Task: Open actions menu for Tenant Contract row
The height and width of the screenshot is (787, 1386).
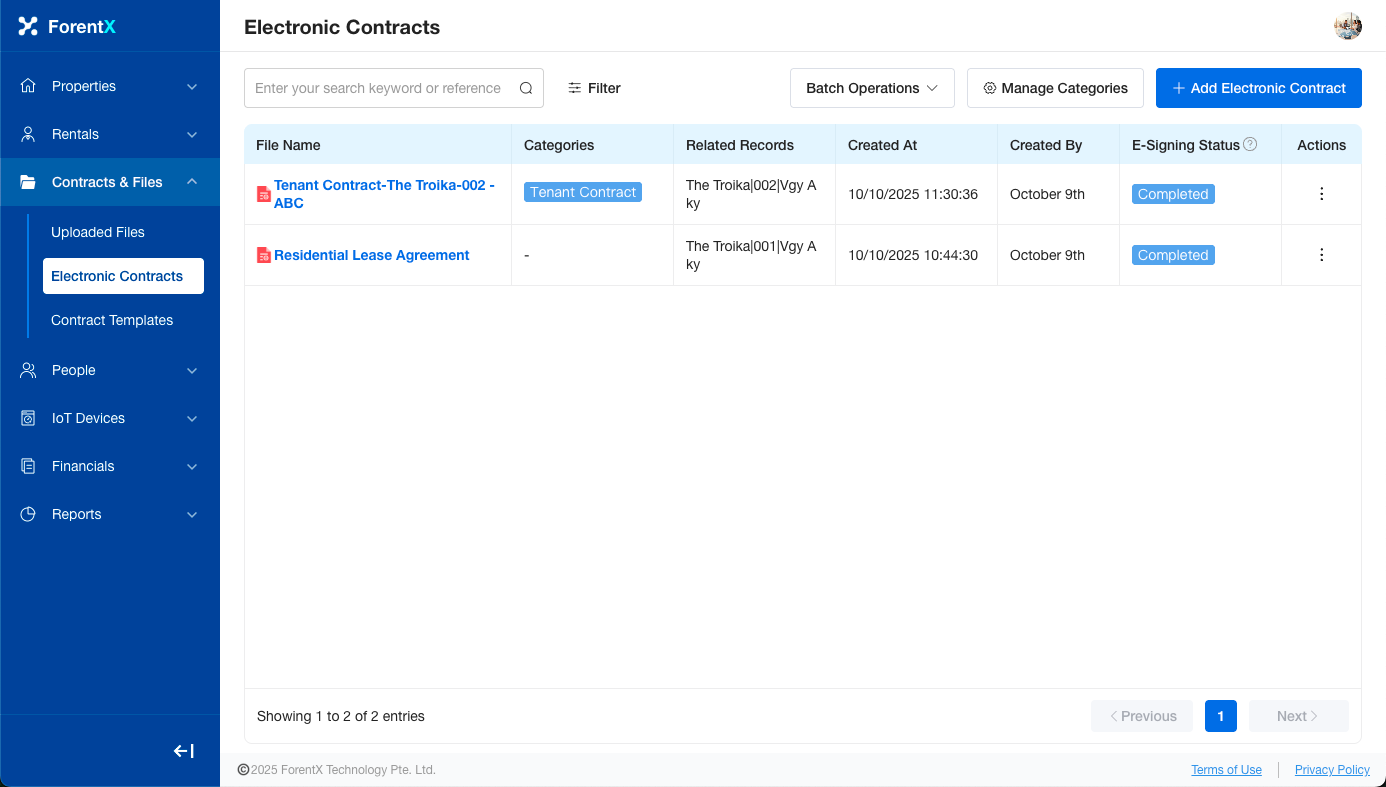Action: pos(1321,194)
